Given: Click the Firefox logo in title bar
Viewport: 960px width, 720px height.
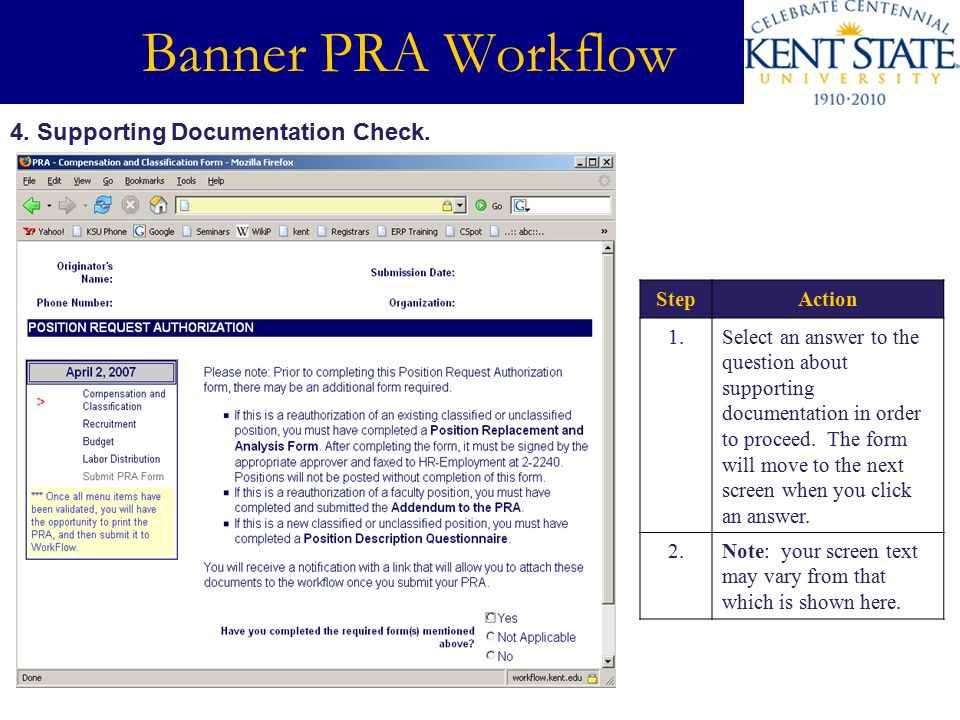Looking at the screenshot, I should coord(25,162).
